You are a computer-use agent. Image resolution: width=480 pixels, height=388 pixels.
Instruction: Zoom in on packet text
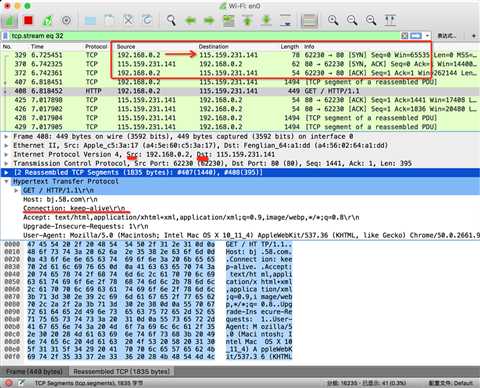tap(333, 21)
